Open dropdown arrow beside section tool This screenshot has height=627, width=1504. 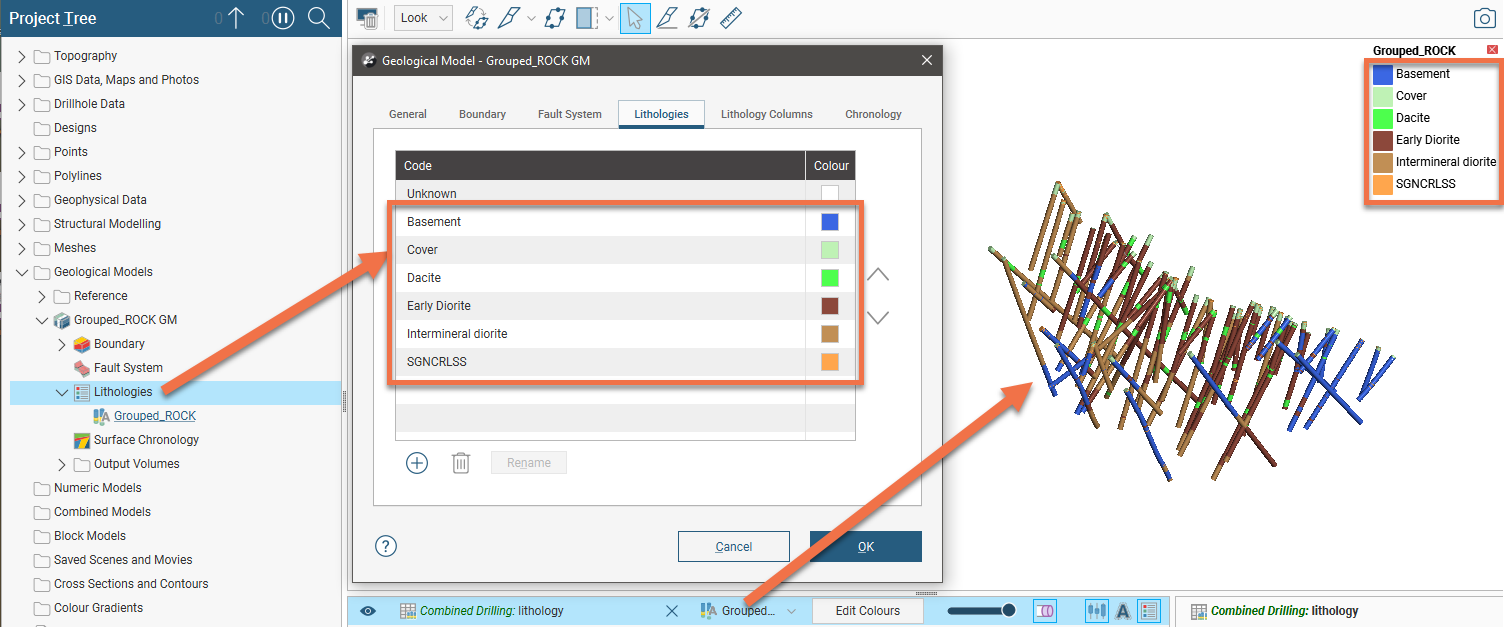pos(609,19)
